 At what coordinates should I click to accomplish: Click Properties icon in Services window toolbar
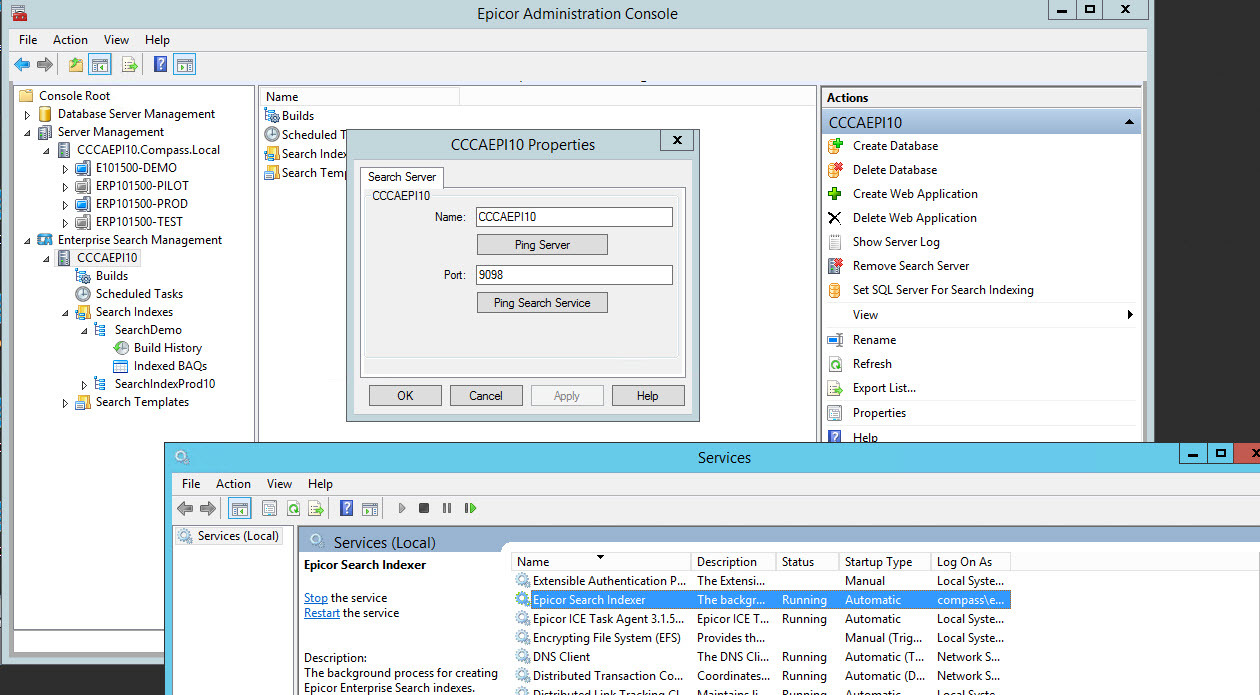pyautogui.click(x=269, y=508)
